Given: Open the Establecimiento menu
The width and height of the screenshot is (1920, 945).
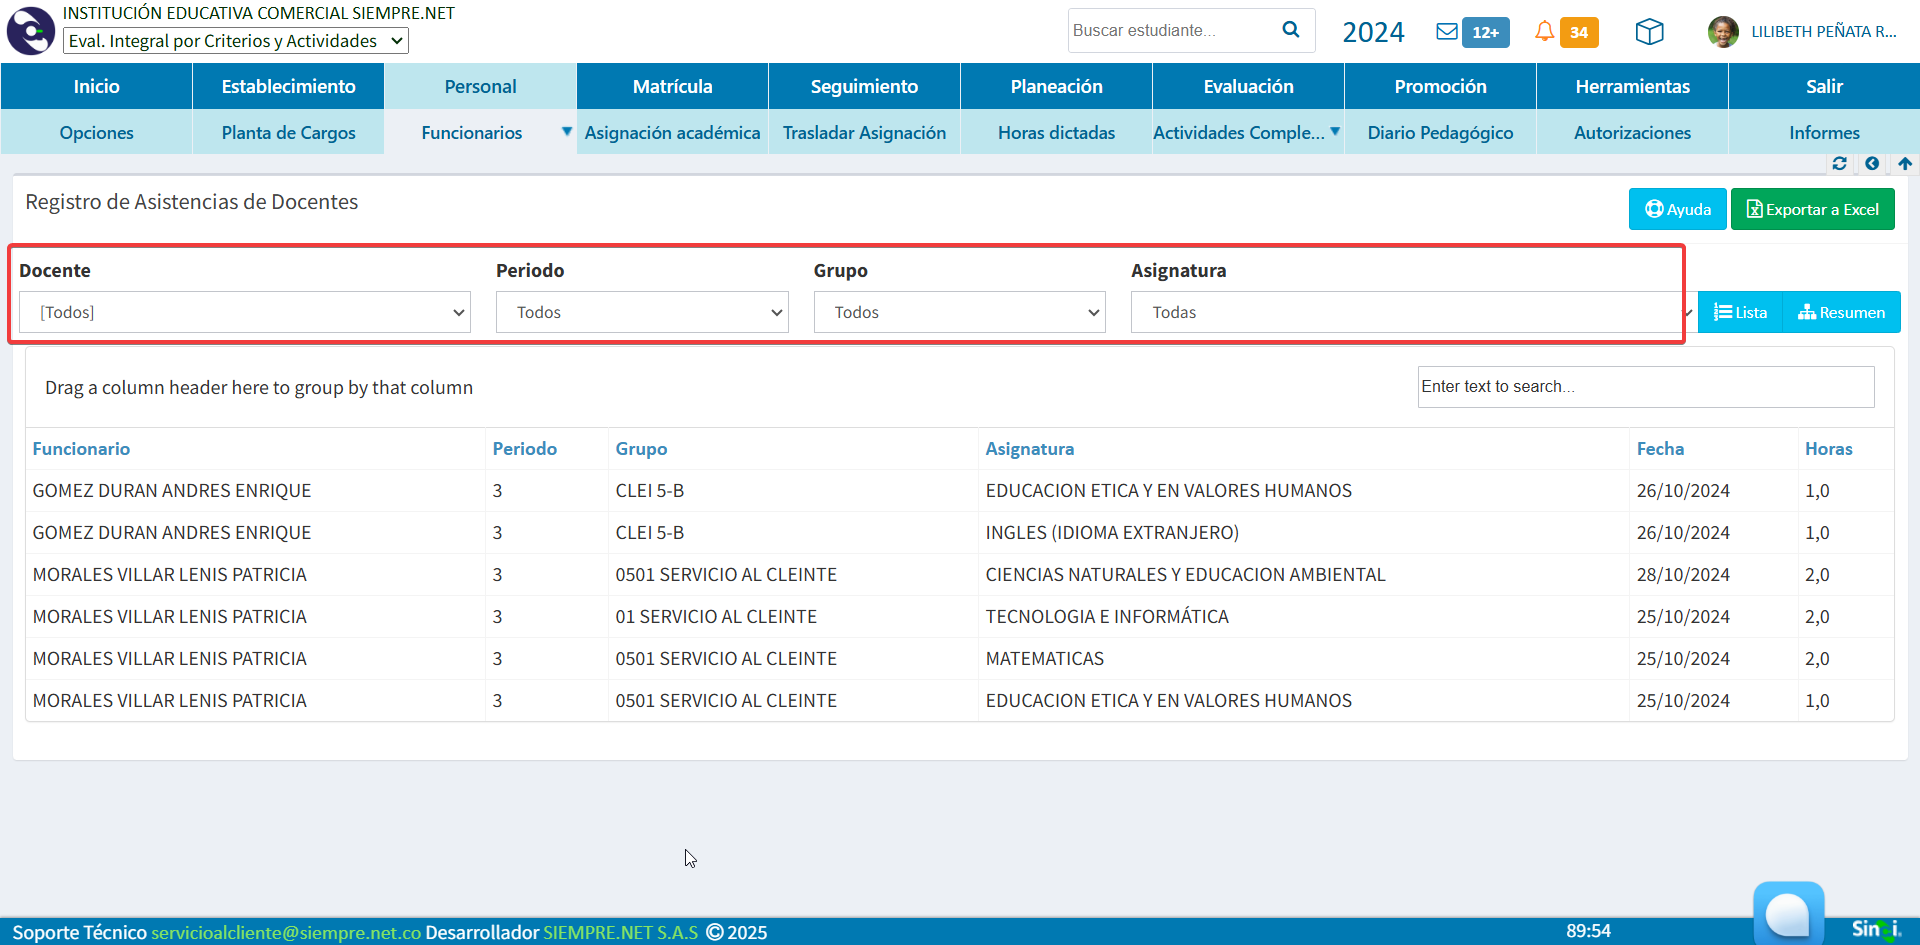Looking at the screenshot, I should 288,86.
